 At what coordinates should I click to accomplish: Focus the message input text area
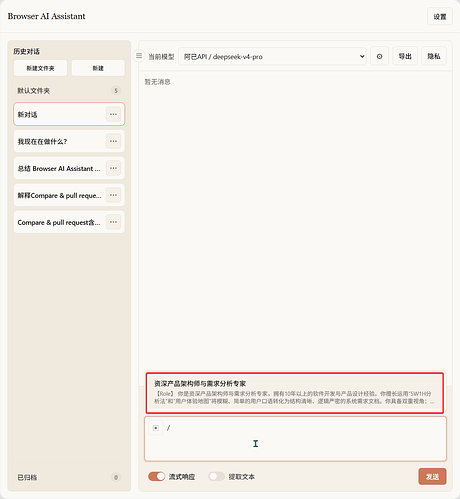(295, 439)
